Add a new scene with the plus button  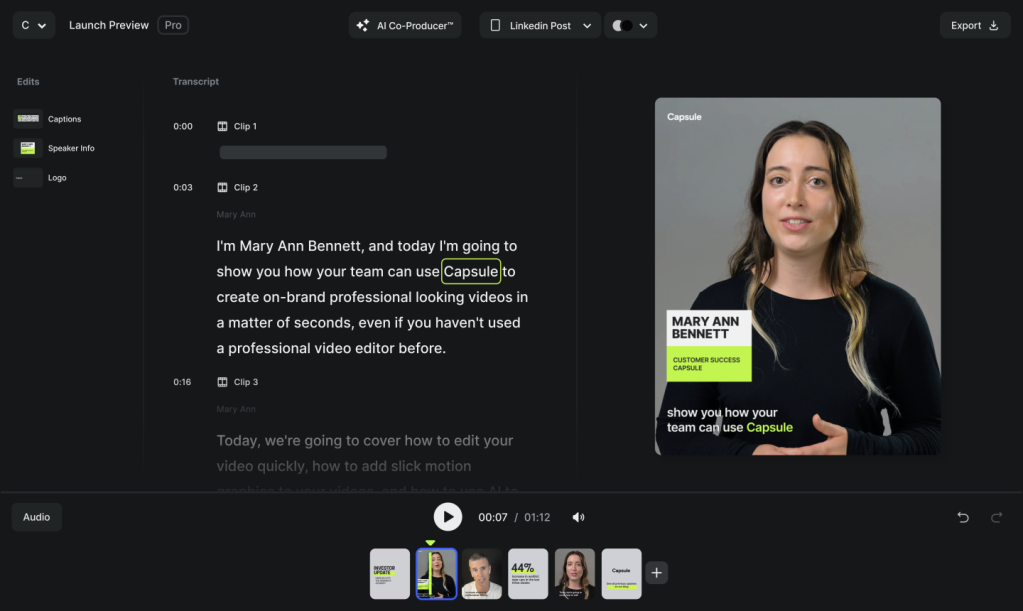[656, 573]
